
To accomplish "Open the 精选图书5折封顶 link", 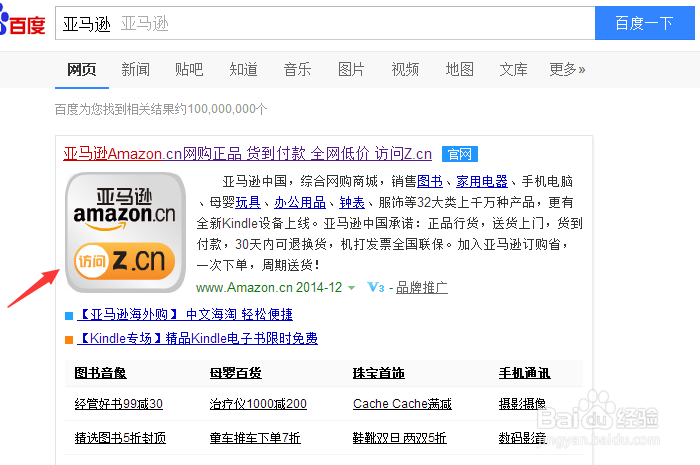I will point(120,438).
